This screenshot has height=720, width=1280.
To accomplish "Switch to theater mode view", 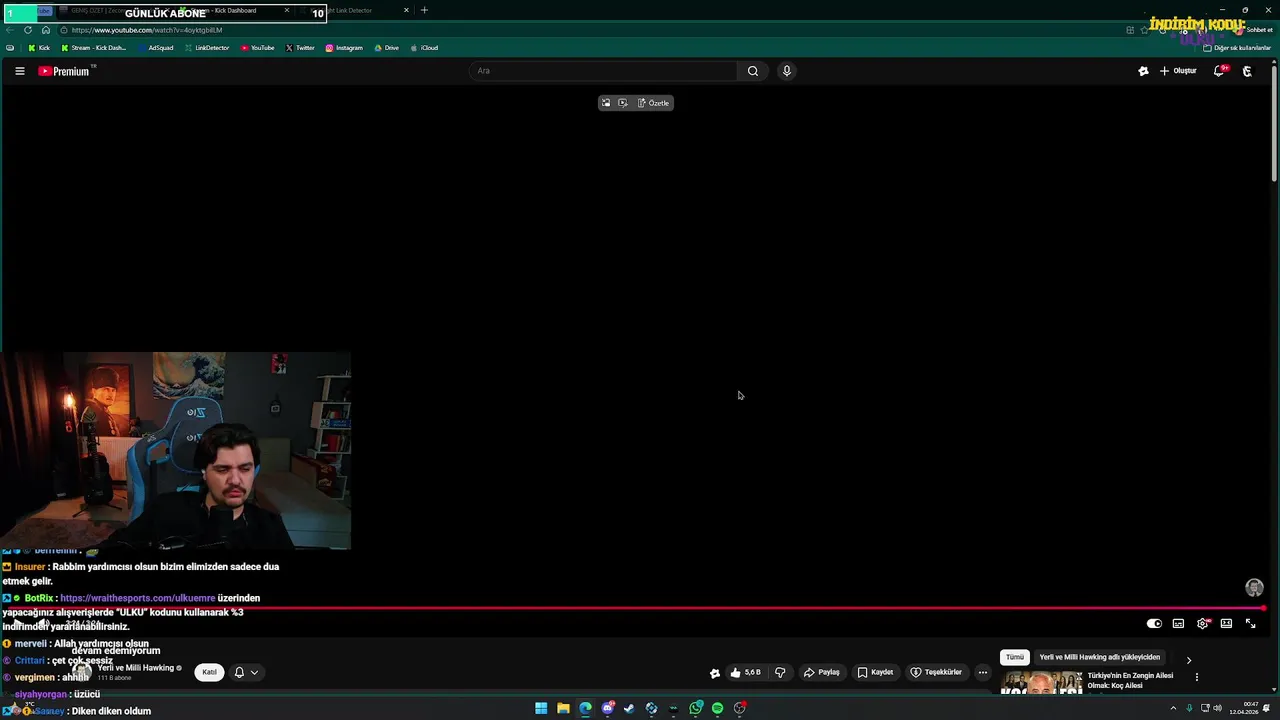I will (x=1226, y=624).
